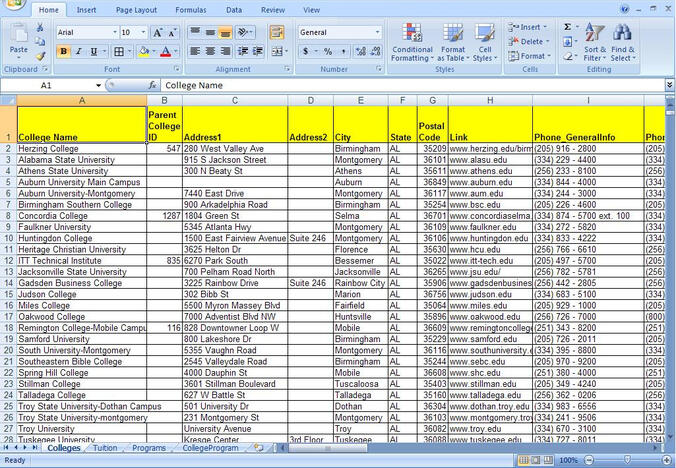Click the Select All corner button
Viewport: 676px width, 468px height.
click(x=8, y=100)
